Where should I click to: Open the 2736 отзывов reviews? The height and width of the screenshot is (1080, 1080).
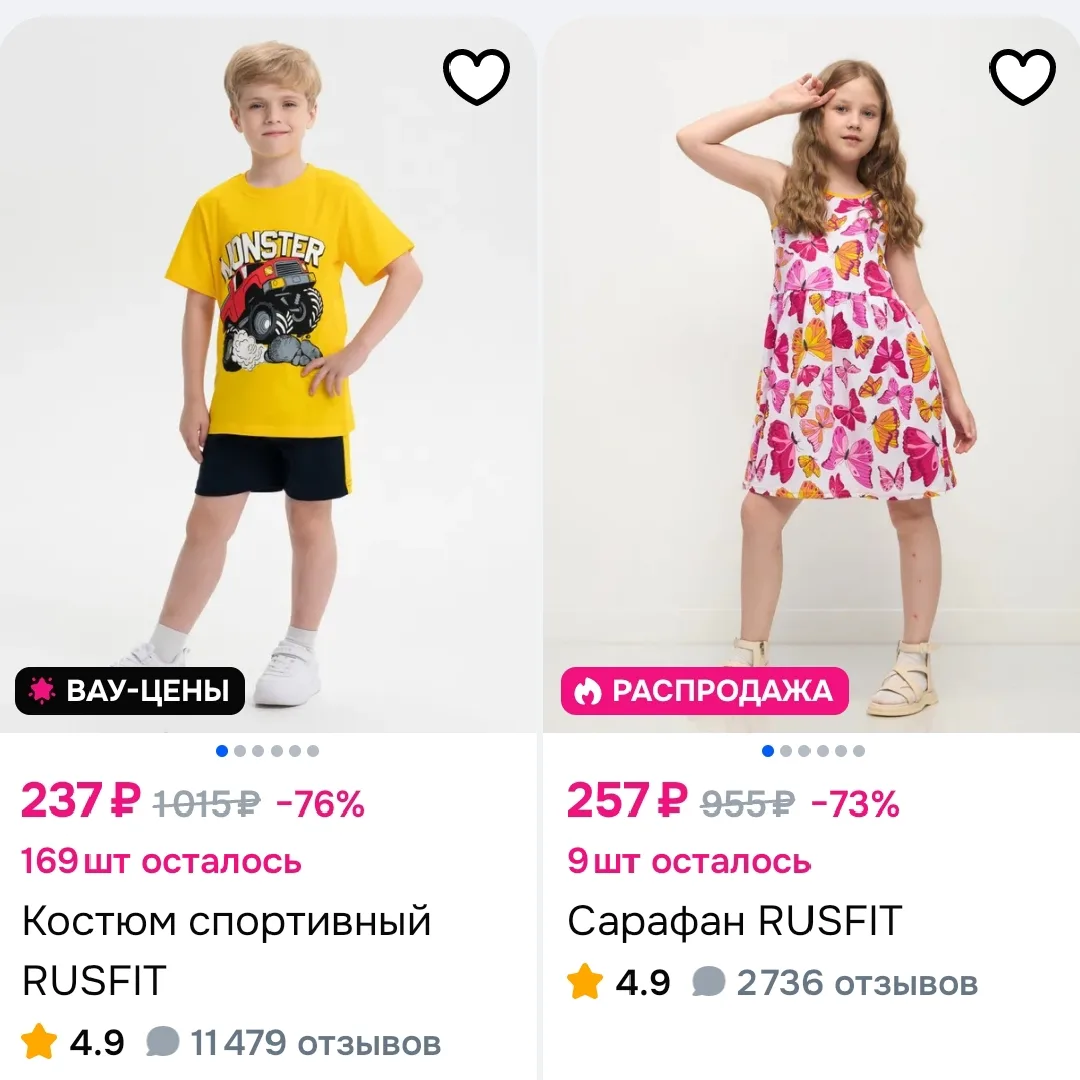click(858, 982)
